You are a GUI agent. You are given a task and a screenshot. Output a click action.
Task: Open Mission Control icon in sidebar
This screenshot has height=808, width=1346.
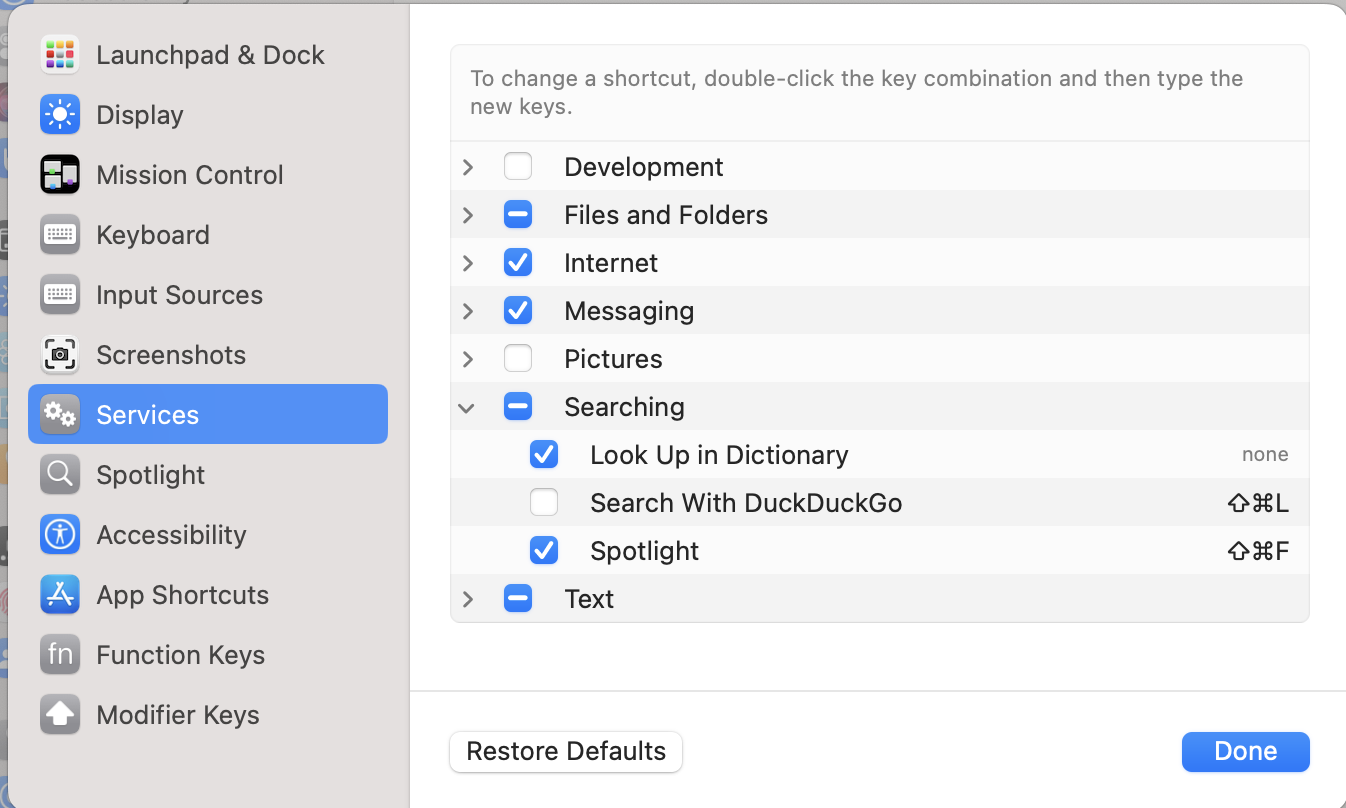60,175
